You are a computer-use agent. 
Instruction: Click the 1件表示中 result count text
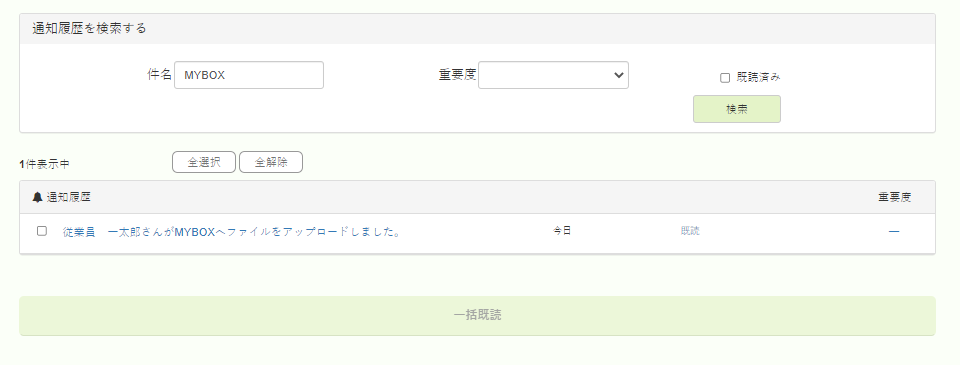[x=45, y=164]
